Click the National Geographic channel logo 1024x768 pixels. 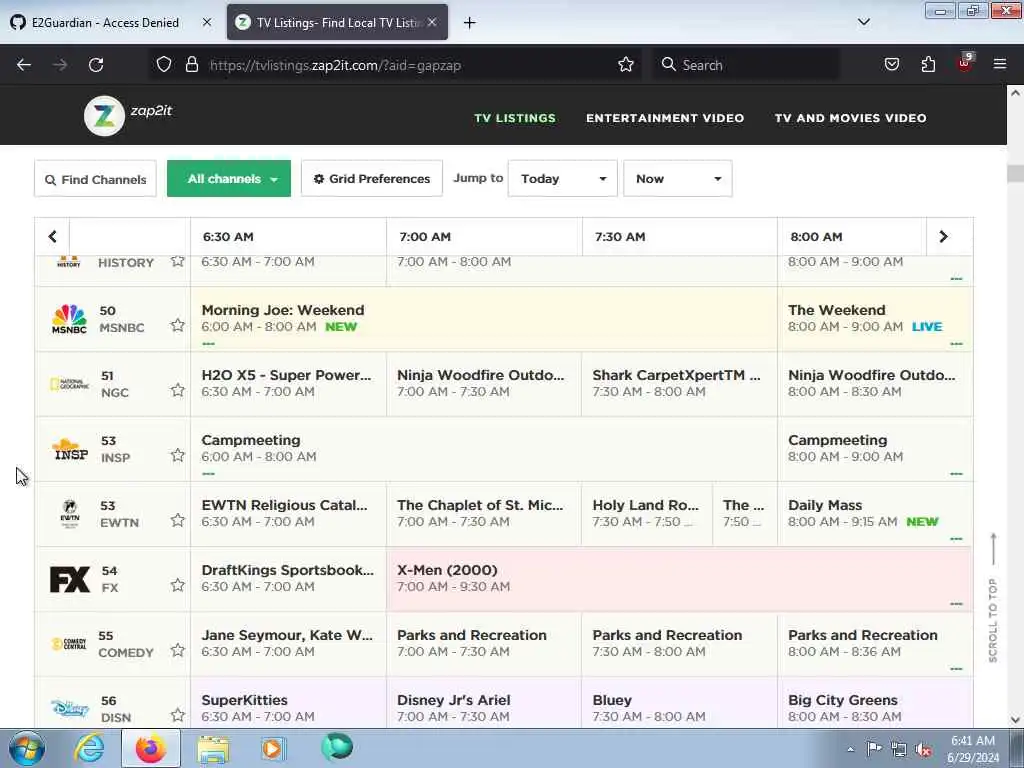[x=69, y=384]
